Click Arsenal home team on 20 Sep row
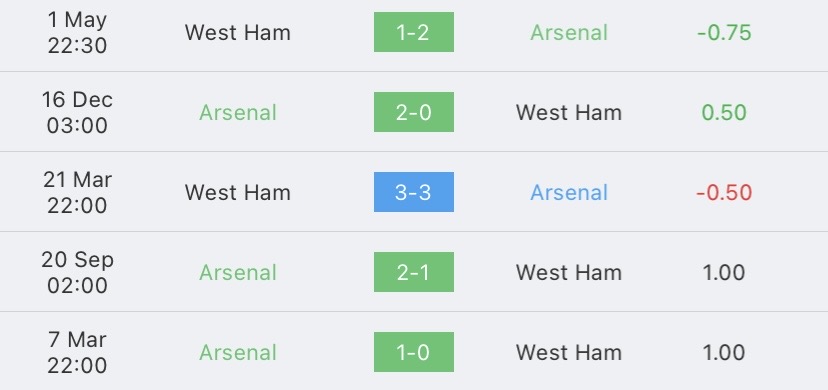The width and height of the screenshot is (828, 390). [x=238, y=273]
